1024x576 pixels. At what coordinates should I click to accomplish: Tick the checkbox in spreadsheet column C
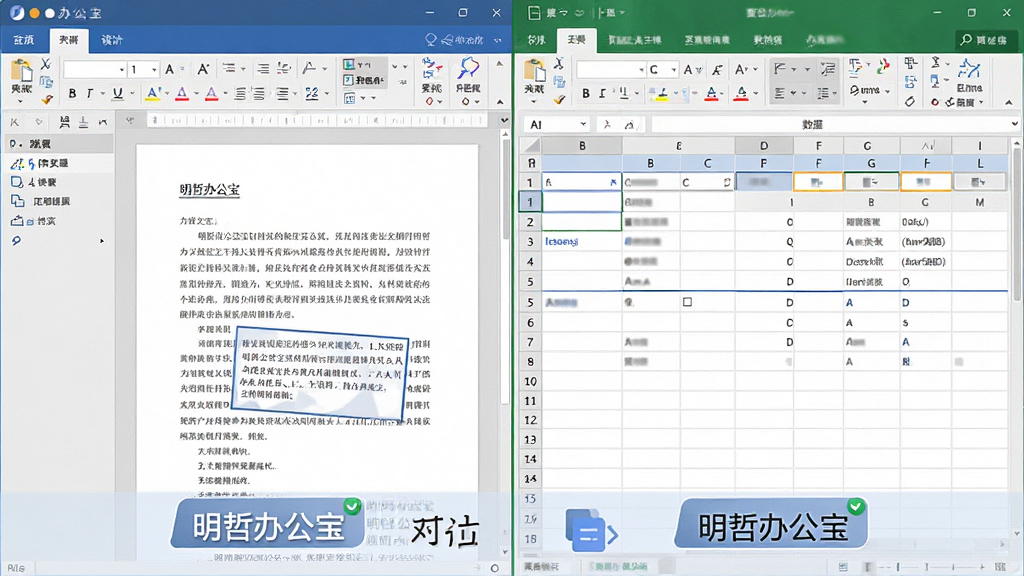tap(687, 302)
